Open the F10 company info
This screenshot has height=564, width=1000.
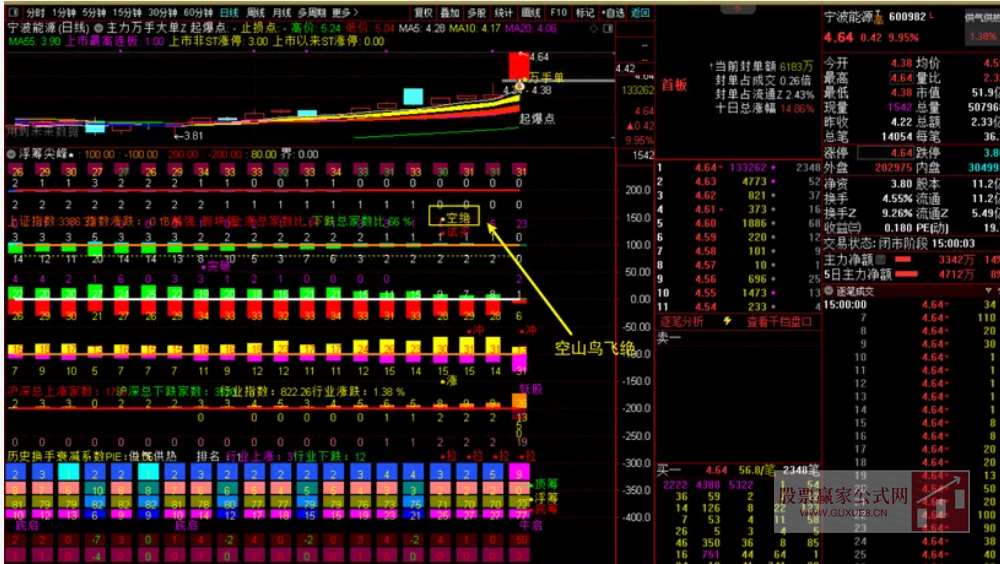pyautogui.click(x=558, y=13)
